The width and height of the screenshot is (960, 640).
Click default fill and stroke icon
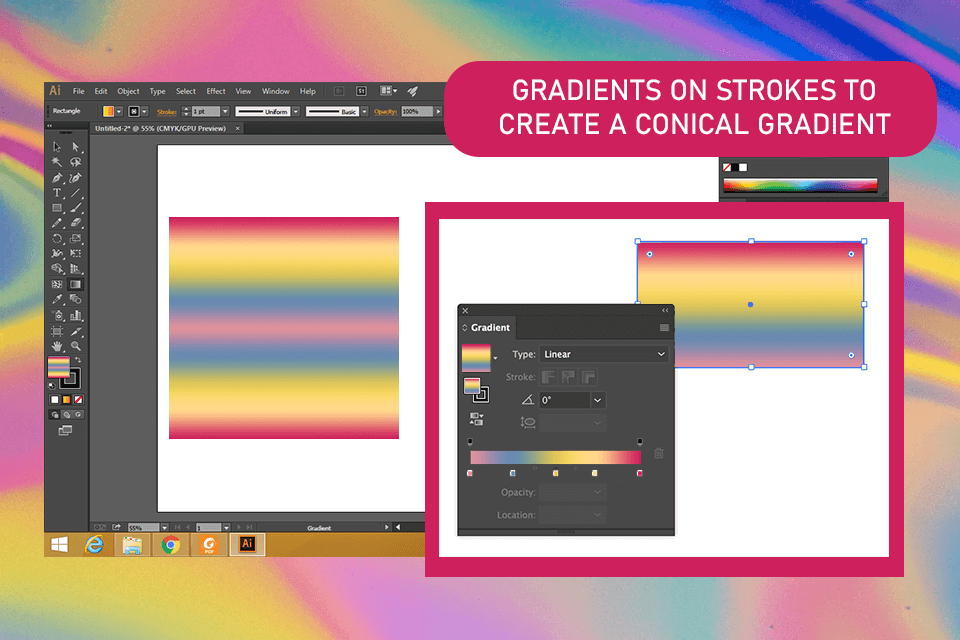pyautogui.click(x=52, y=385)
